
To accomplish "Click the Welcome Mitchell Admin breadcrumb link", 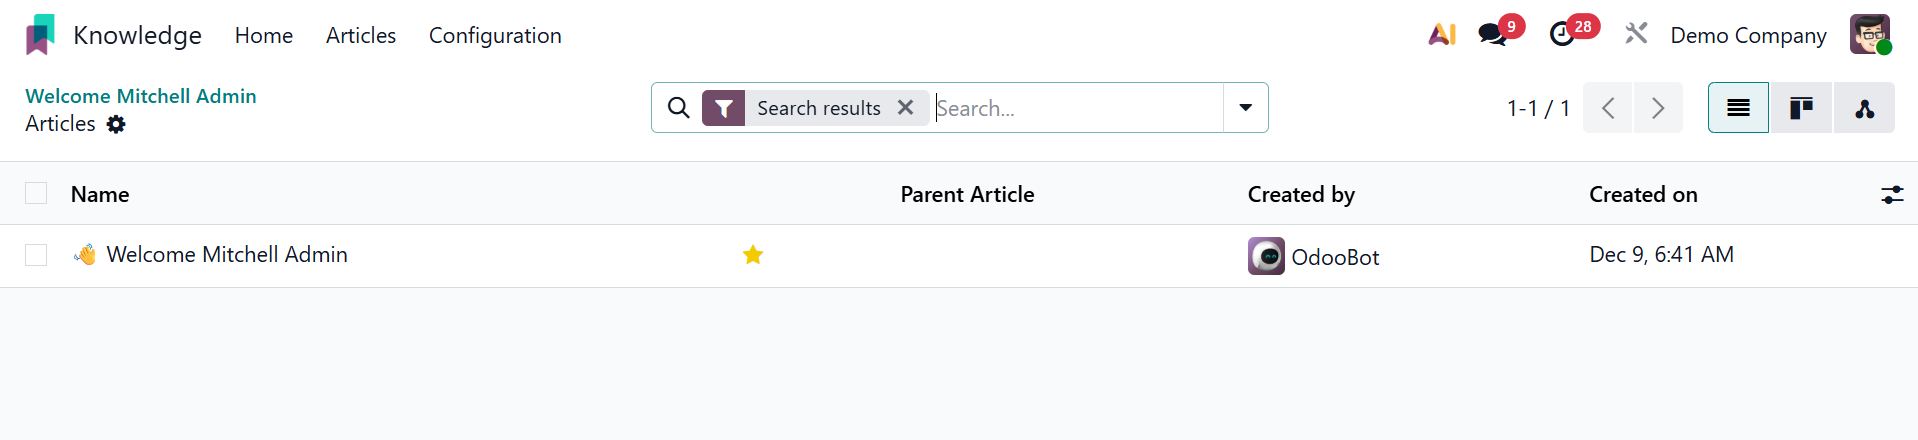I will tap(141, 96).
